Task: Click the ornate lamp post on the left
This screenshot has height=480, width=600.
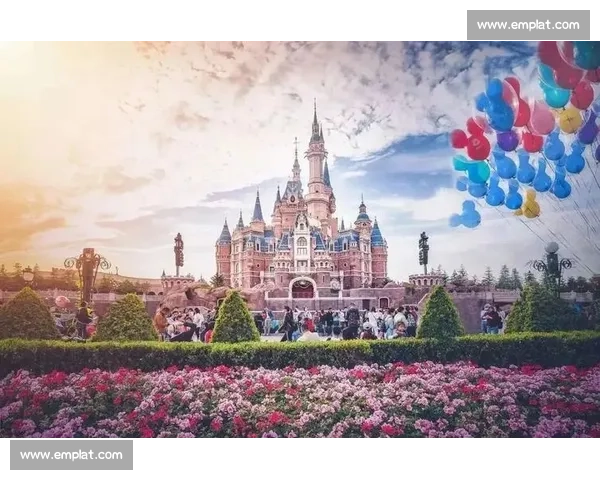Action: [x=87, y=272]
